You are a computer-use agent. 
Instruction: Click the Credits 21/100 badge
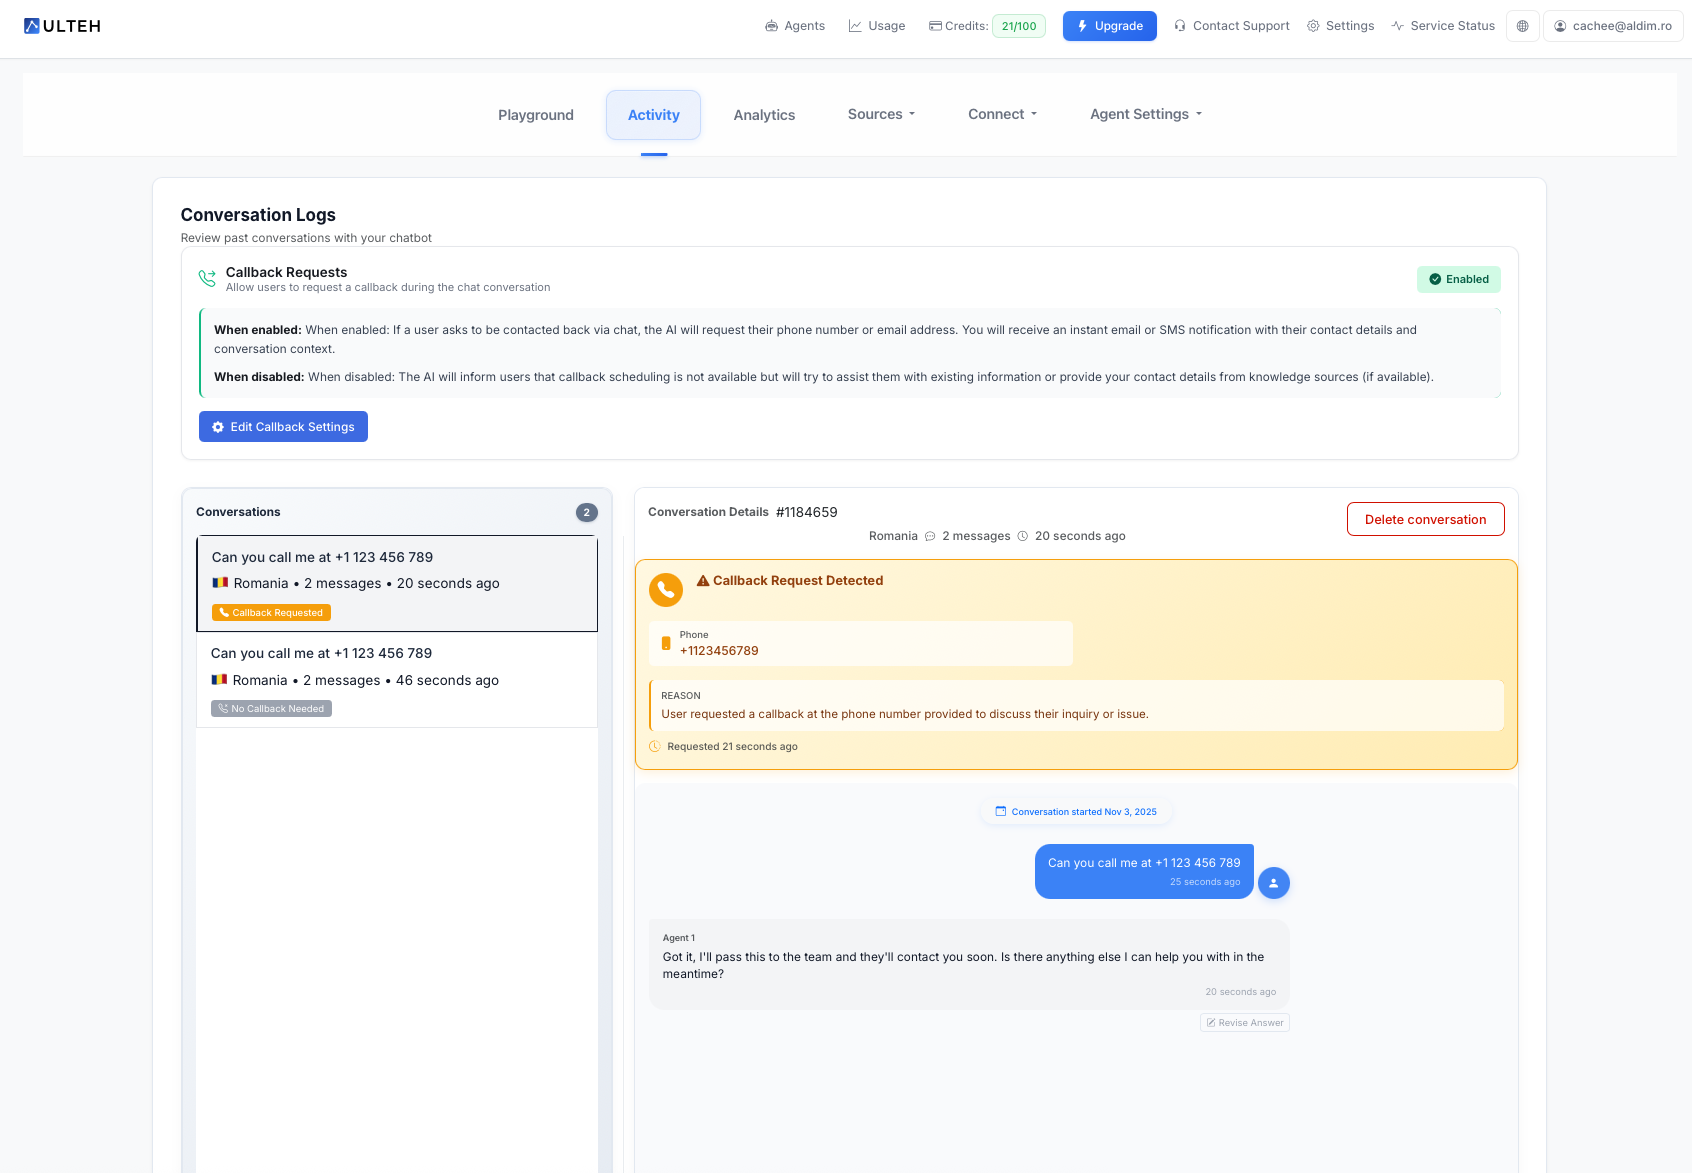[1018, 25]
